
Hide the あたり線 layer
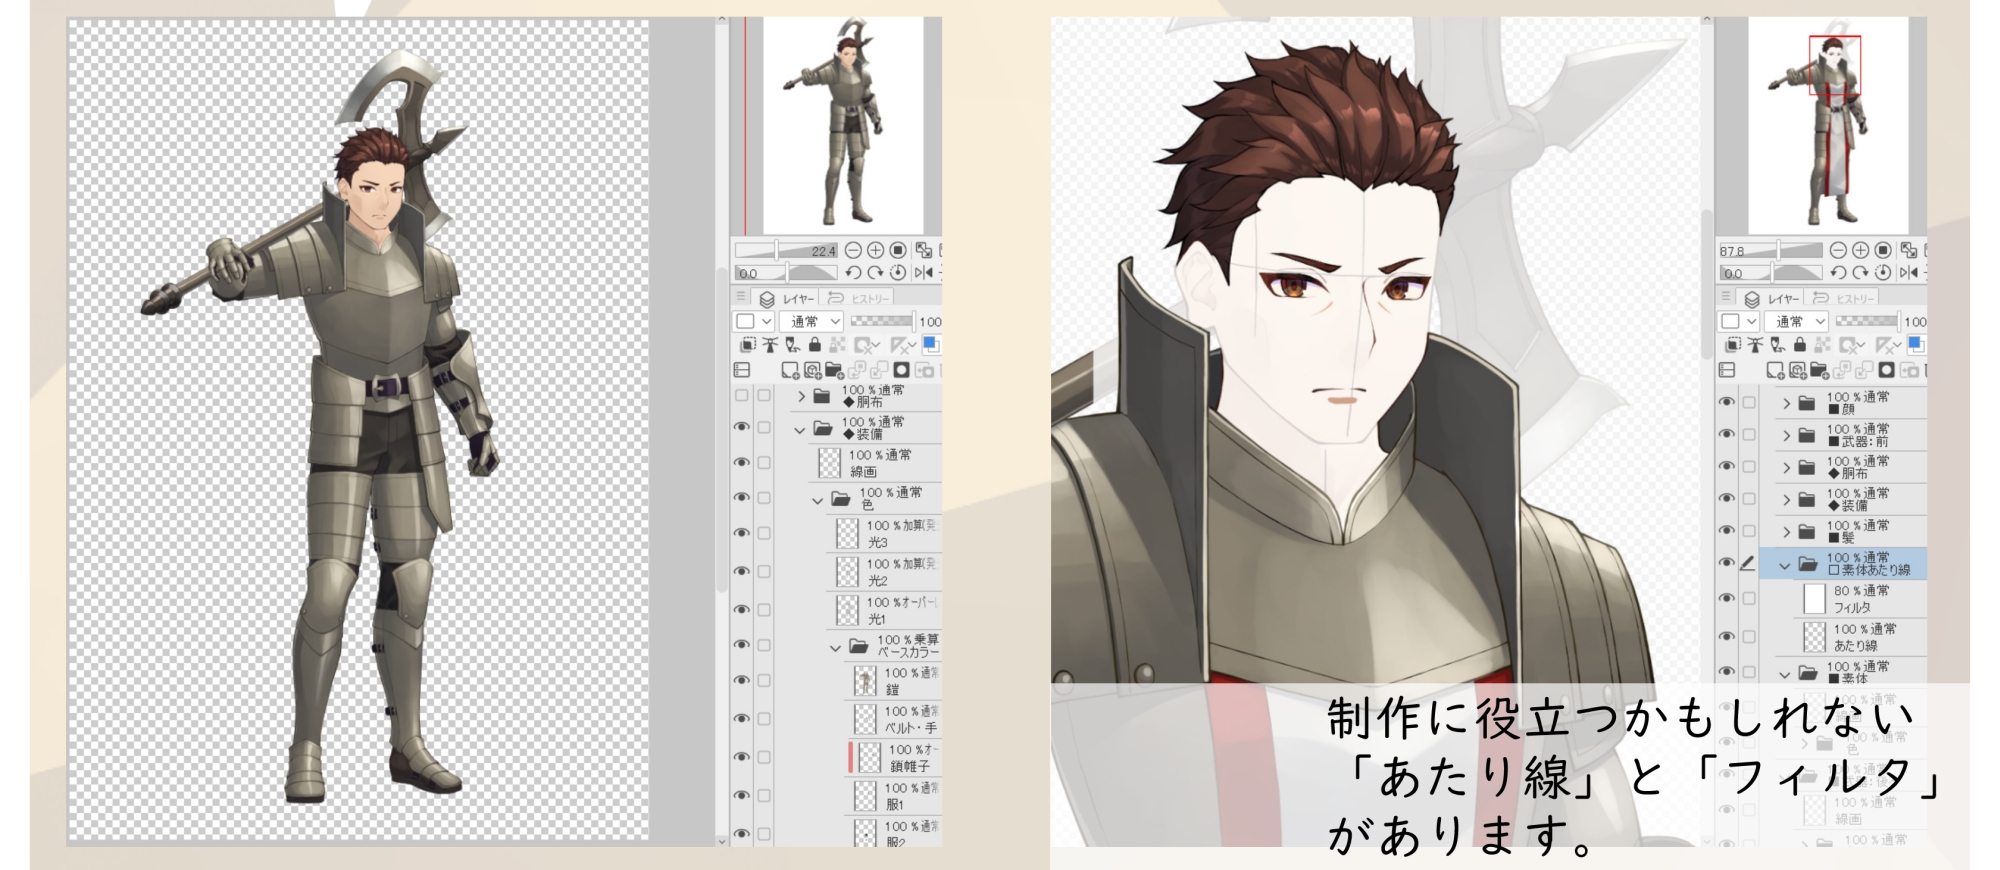coord(1727,636)
